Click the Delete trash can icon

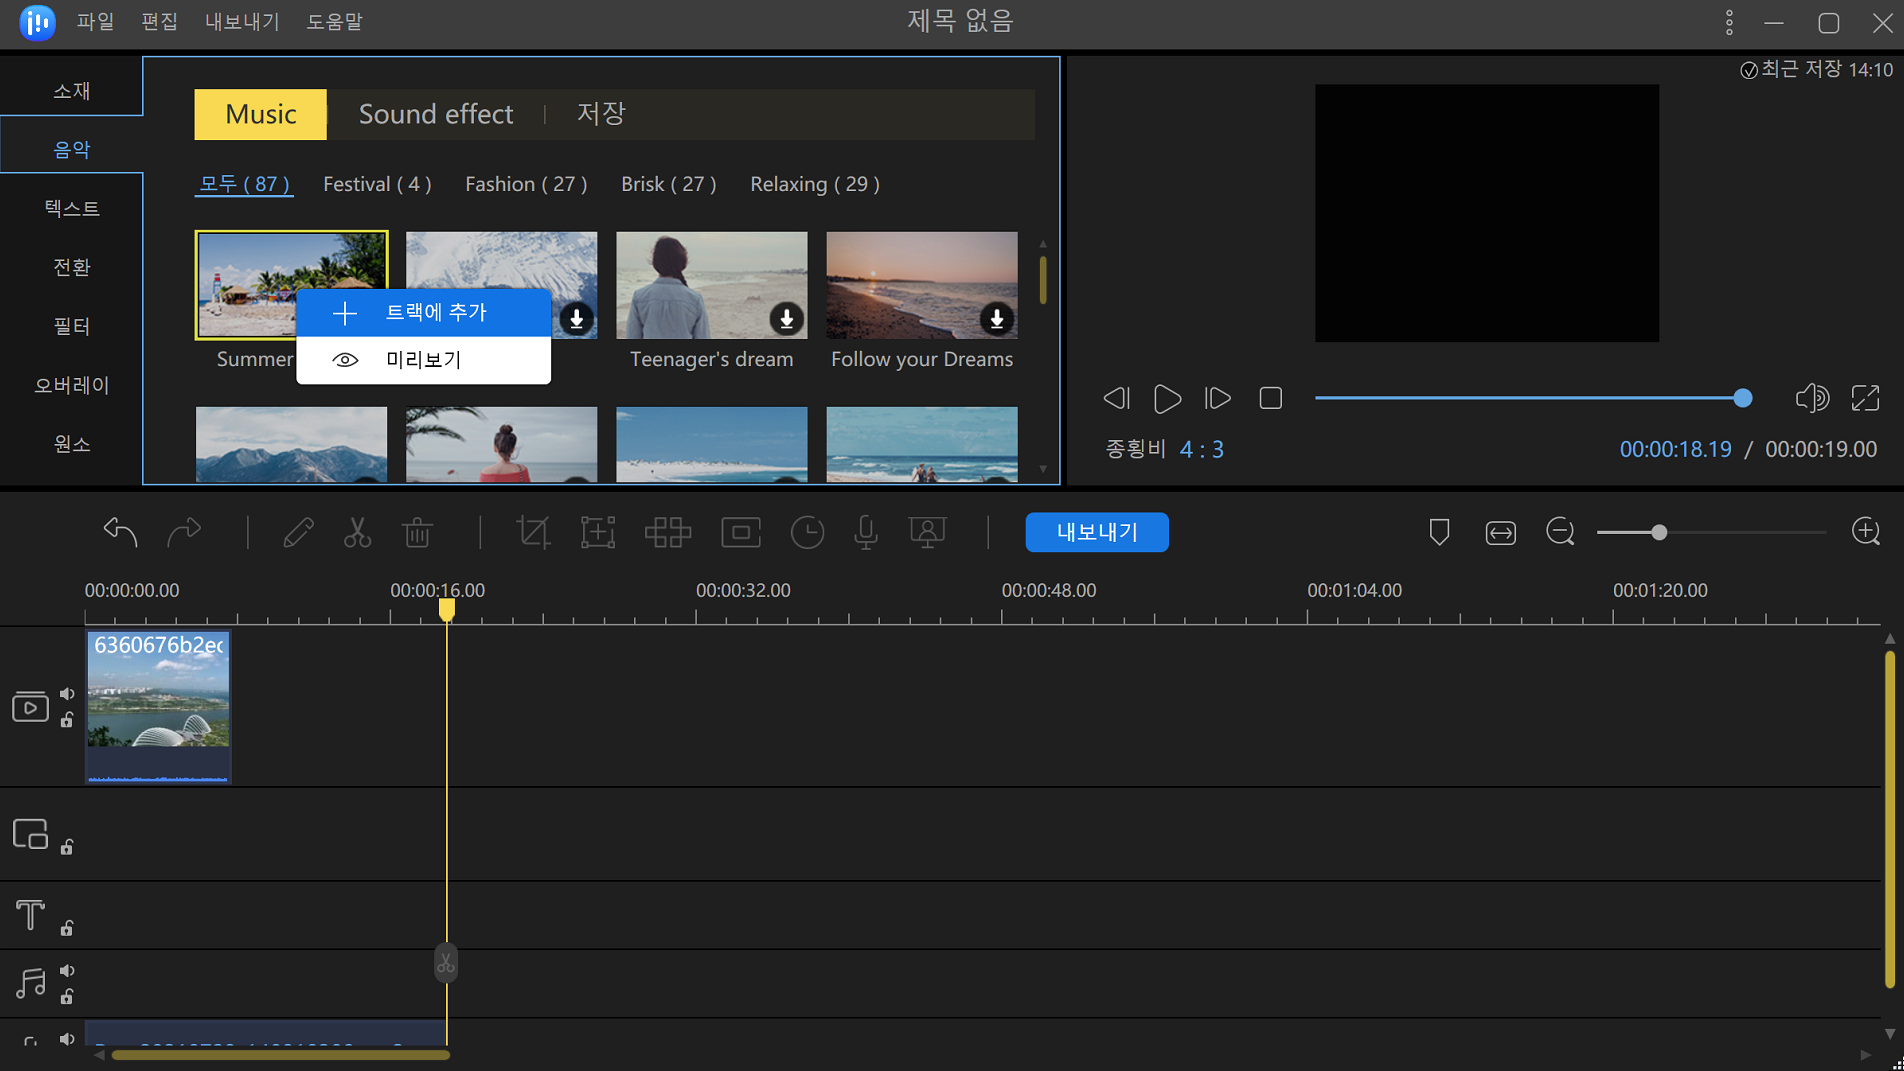[x=417, y=532]
